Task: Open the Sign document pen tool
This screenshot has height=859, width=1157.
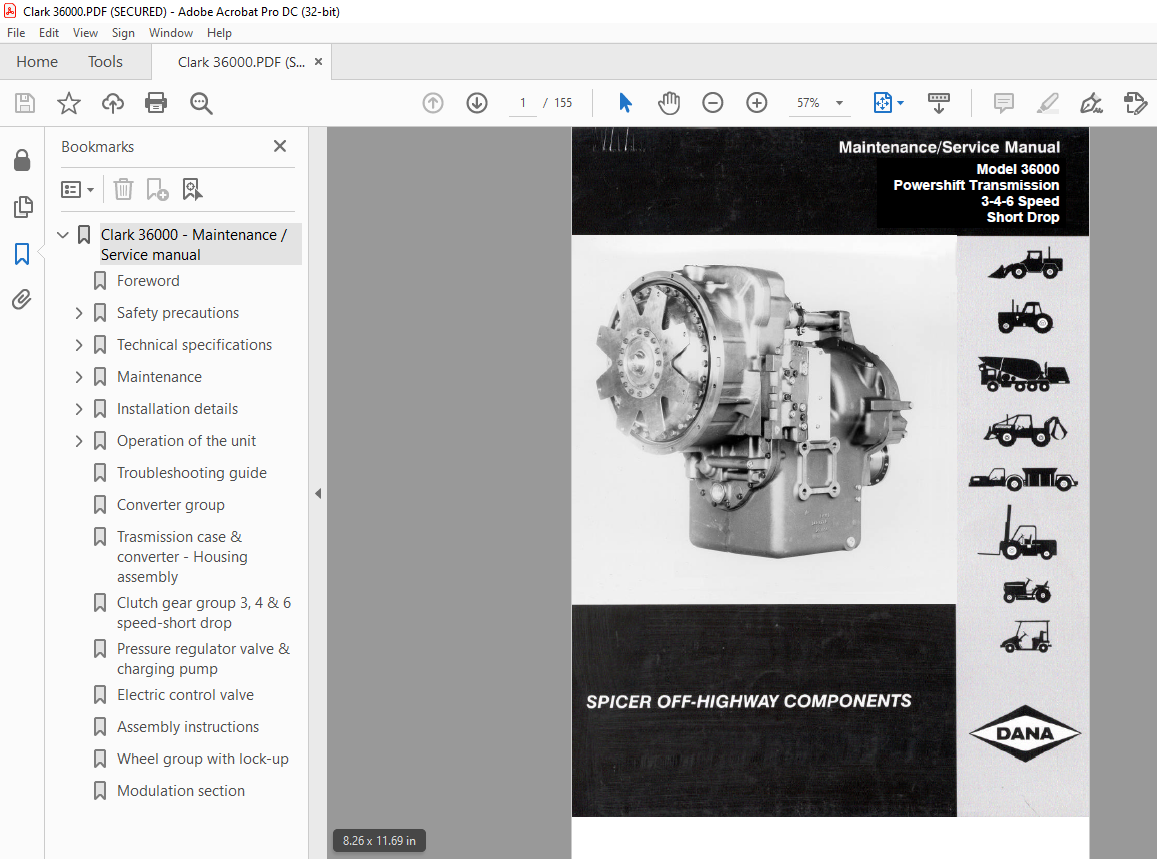Action: pos(1091,103)
